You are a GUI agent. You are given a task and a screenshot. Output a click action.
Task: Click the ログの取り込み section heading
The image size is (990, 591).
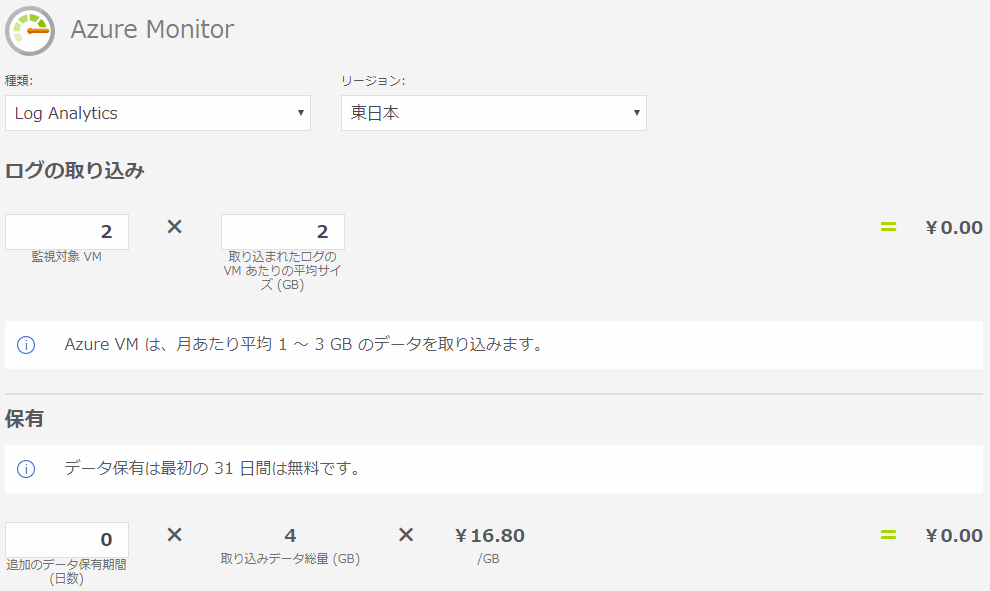coord(75,170)
